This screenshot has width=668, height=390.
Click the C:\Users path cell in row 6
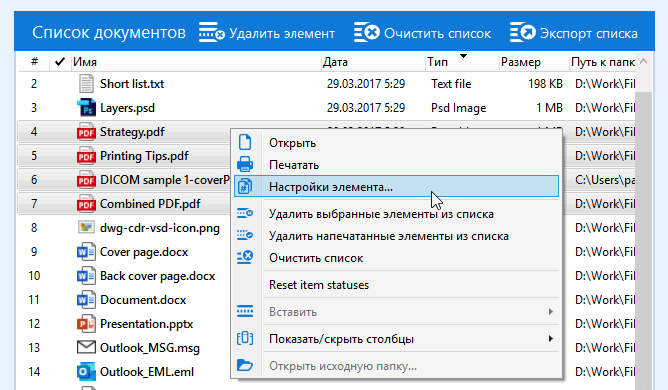coord(605,180)
